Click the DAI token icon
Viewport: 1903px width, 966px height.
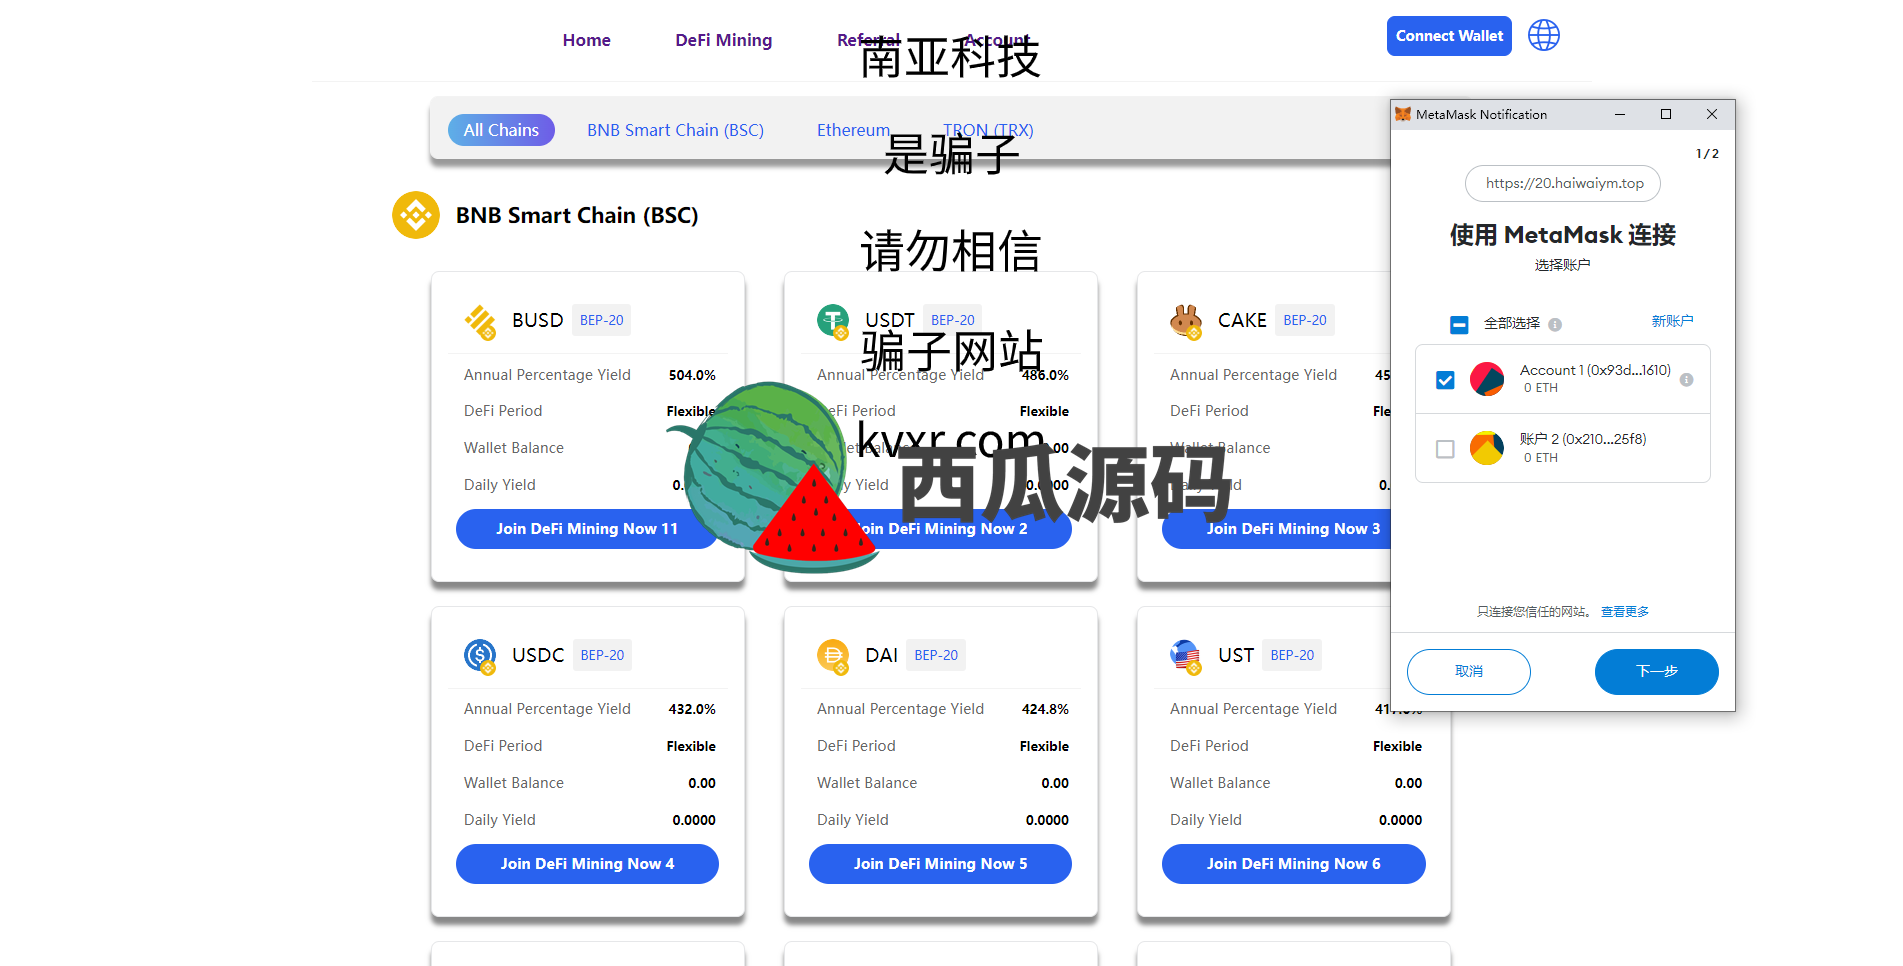pos(833,656)
